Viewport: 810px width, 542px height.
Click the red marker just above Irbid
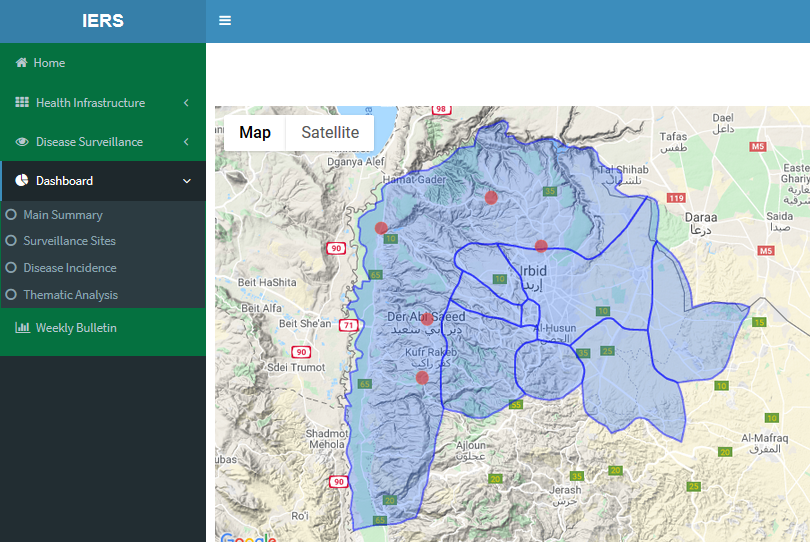pyautogui.click(x=541, y=246)
